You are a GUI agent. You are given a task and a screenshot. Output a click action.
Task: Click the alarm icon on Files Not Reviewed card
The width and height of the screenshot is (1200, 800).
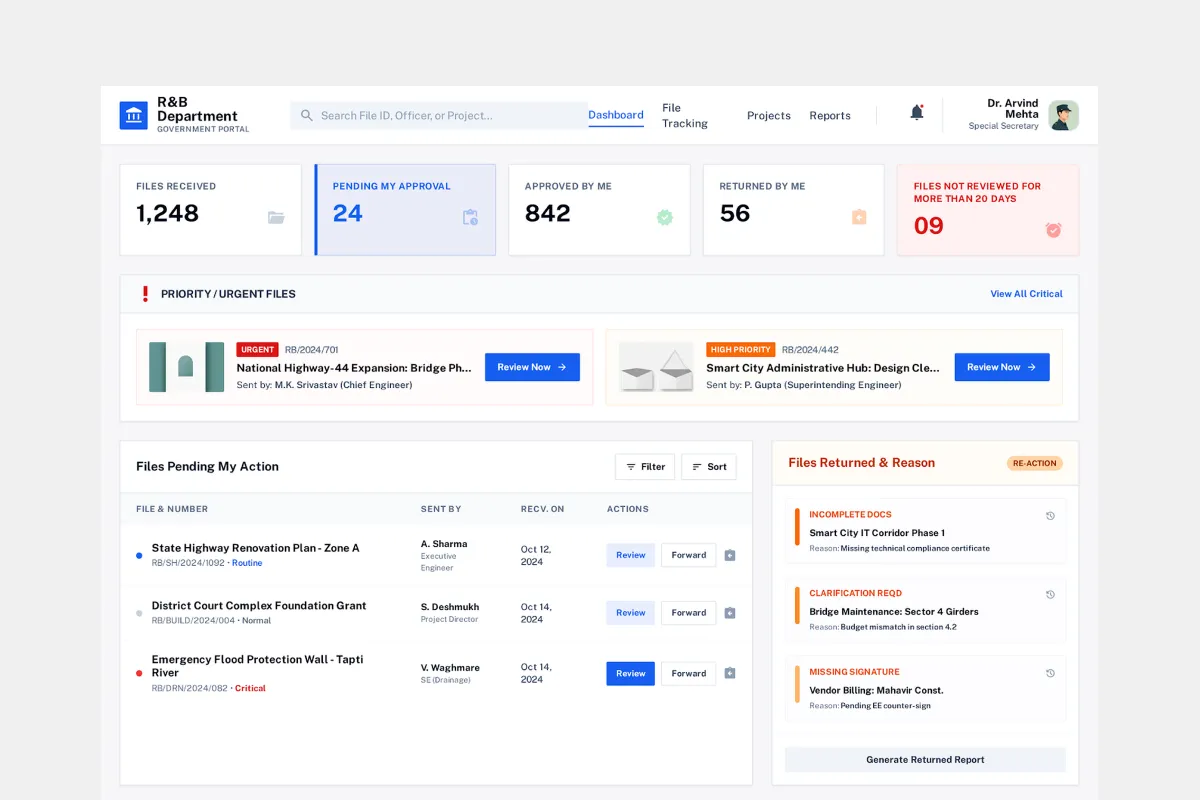[1052, 229]
